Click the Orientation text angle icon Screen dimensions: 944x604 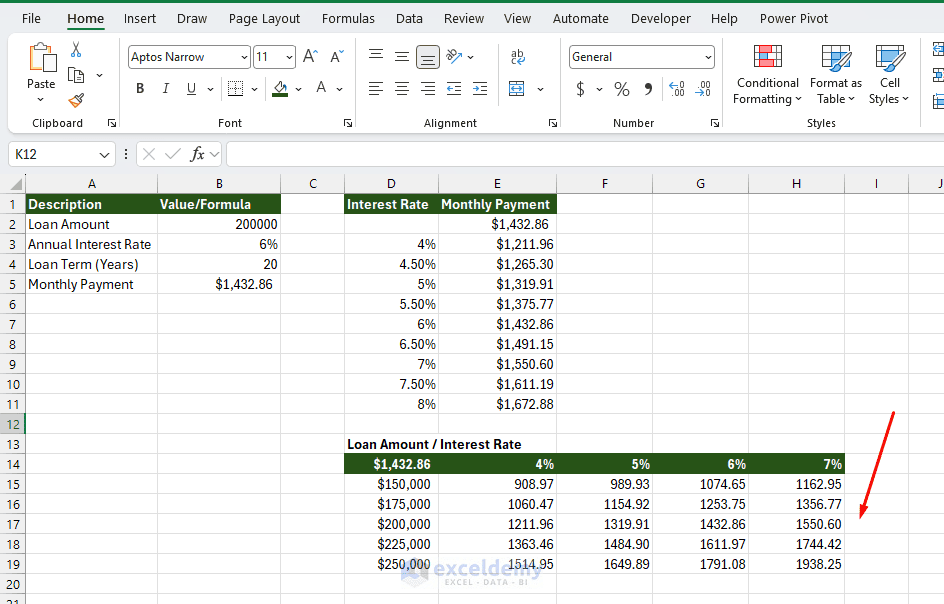(454, 57)
